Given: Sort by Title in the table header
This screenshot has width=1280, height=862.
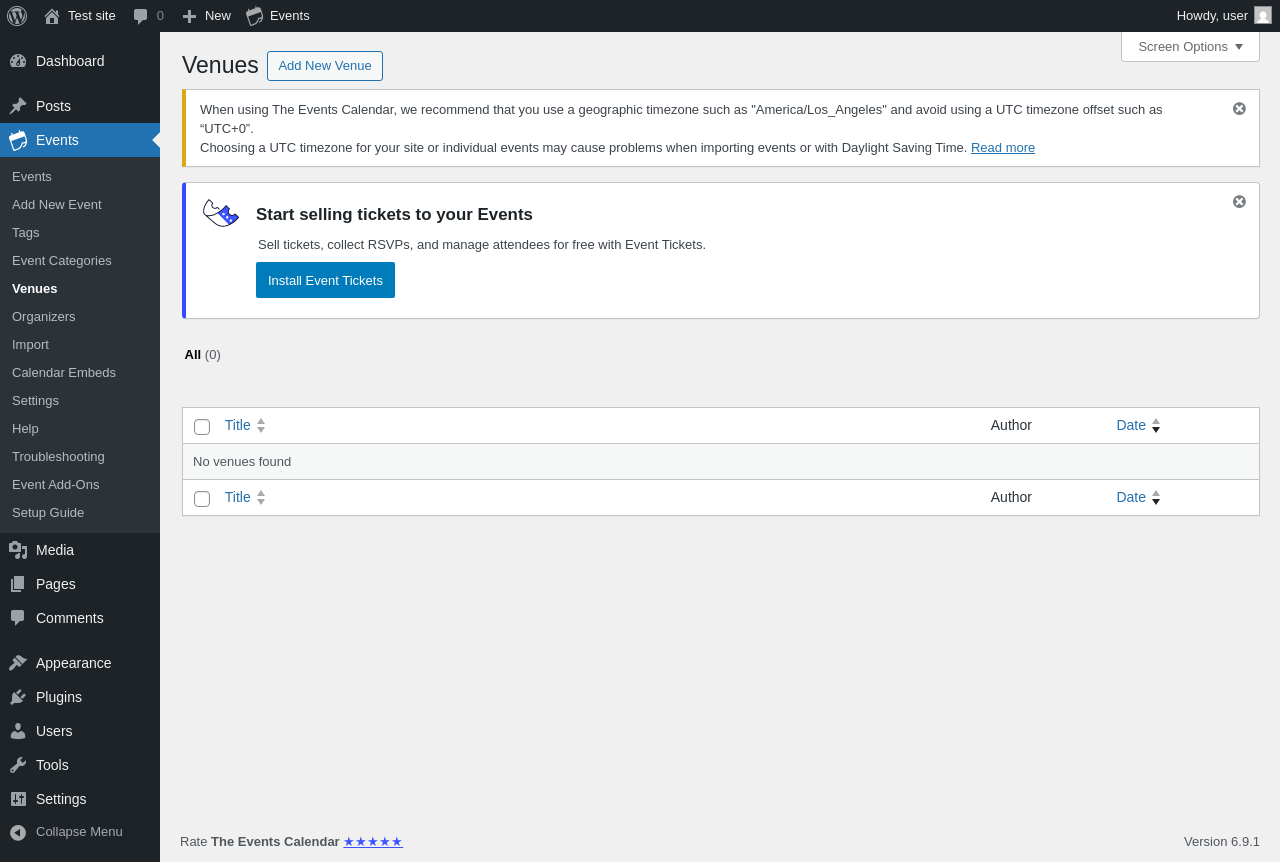Looking at the screenshot, I should (x=245, y=425).
